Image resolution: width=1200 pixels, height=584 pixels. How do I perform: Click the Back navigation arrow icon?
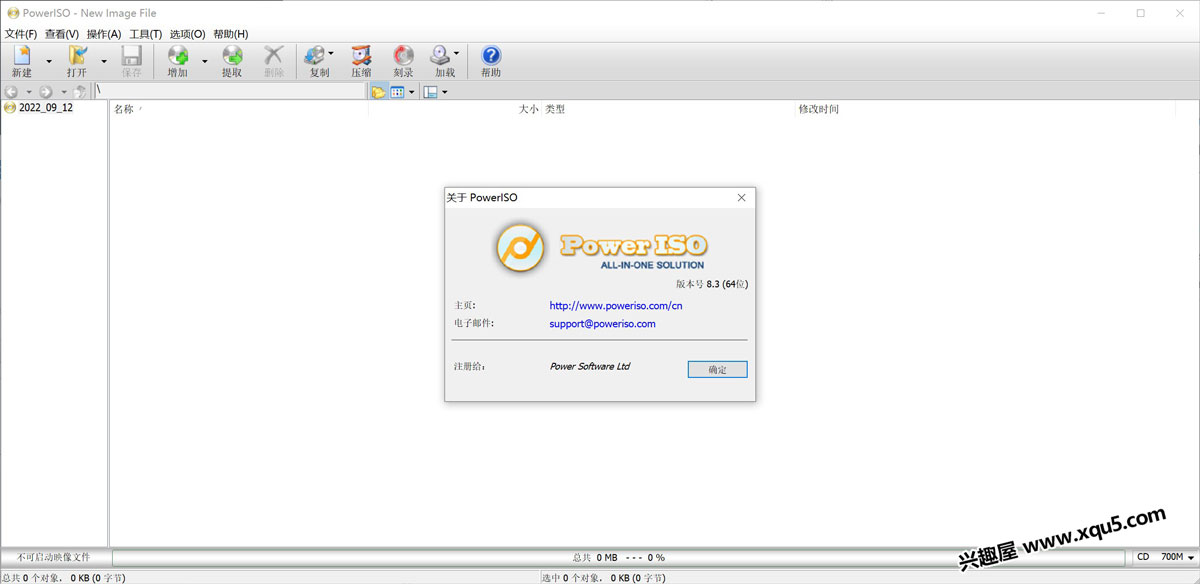click(x=12, y=91)
